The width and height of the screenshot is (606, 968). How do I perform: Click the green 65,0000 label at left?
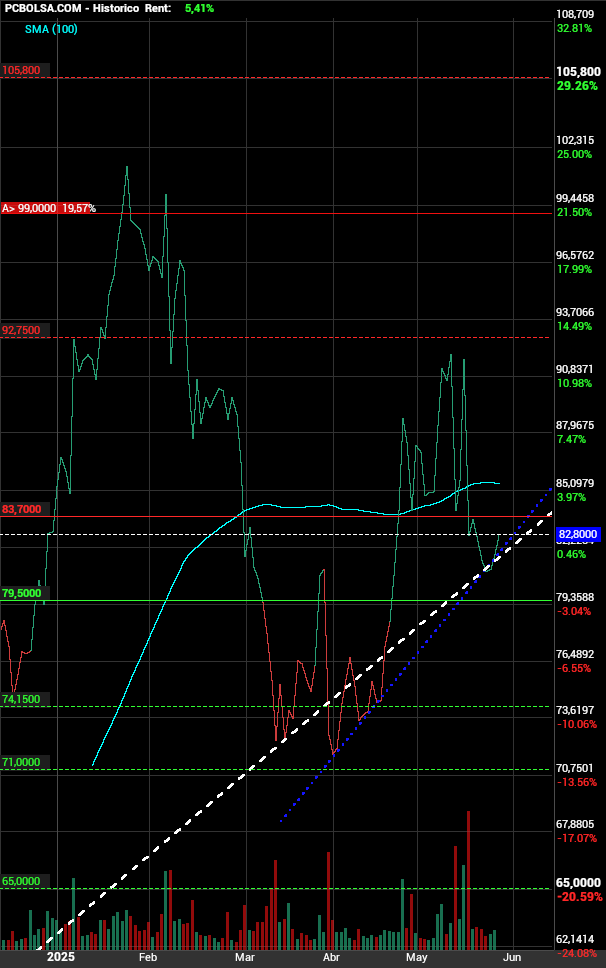[x=21, y=882]
